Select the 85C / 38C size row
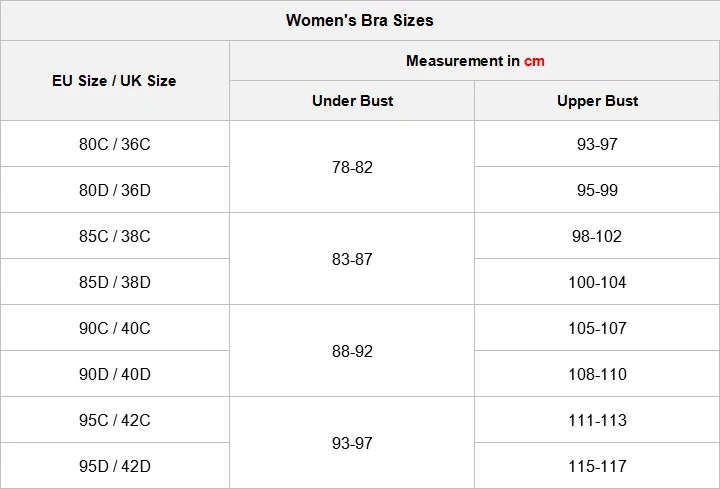The width and height of the screenshot is (720, 489). [114, 236]
